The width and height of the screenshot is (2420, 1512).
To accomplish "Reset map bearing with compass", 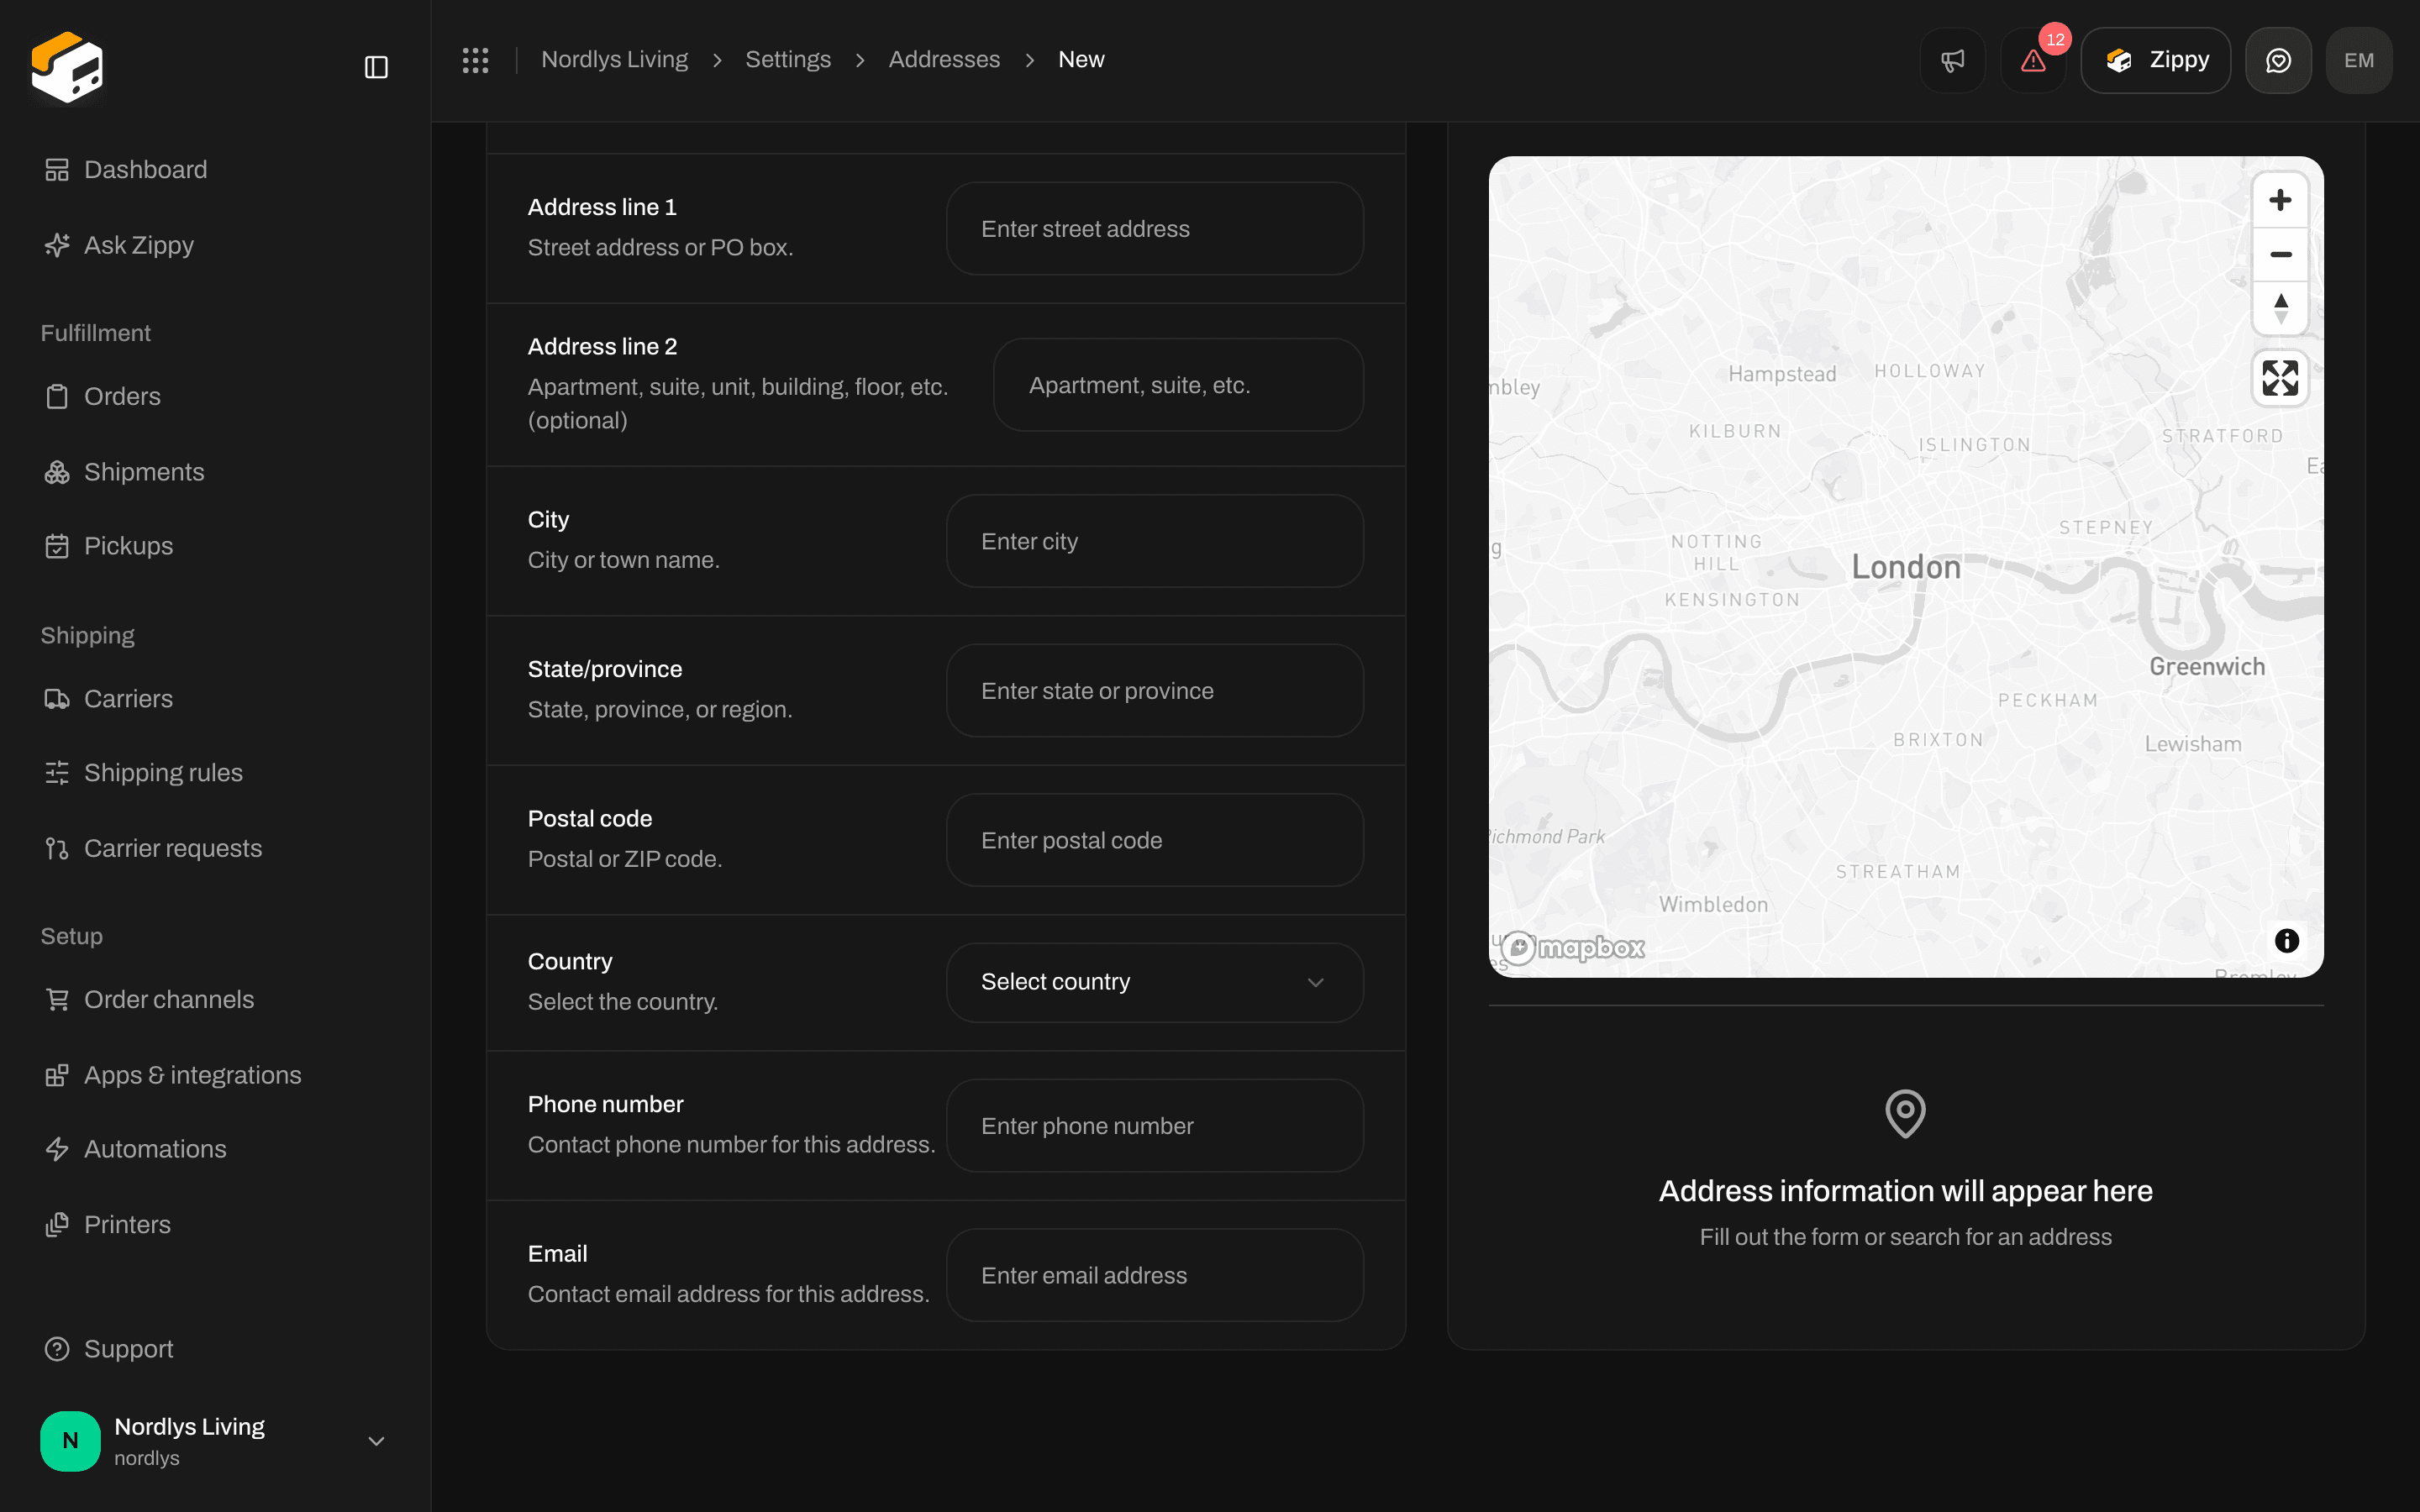I will point(2280,308).
